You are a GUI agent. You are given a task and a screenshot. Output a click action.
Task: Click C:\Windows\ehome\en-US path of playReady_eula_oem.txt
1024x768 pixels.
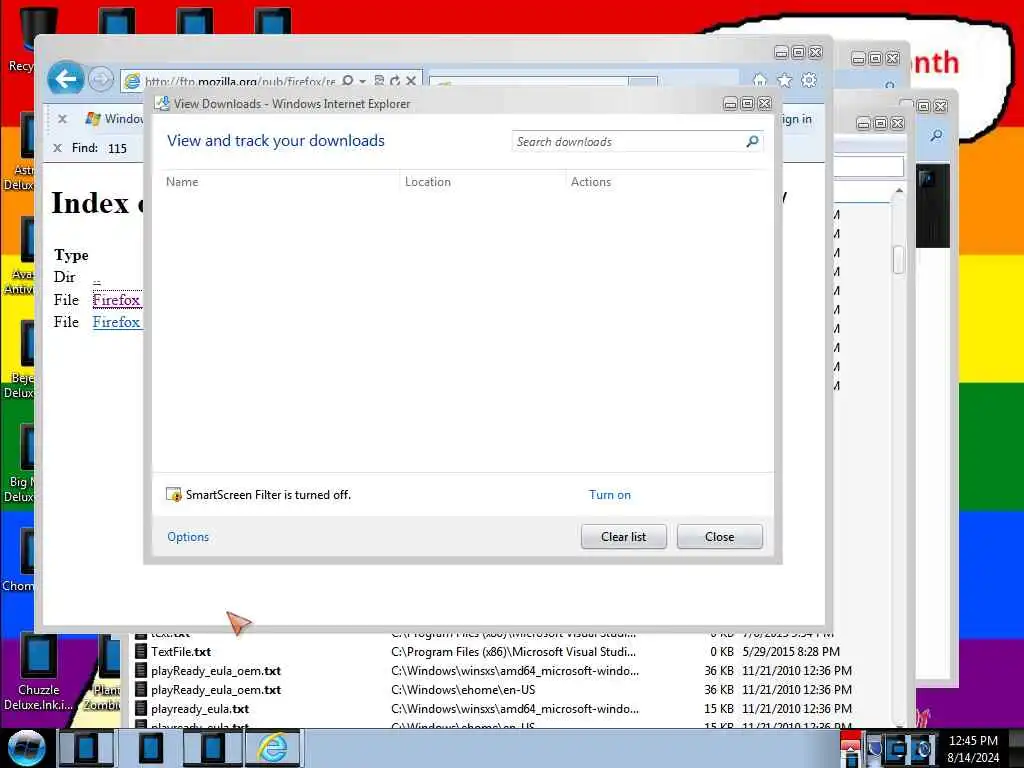coord(463,690)
